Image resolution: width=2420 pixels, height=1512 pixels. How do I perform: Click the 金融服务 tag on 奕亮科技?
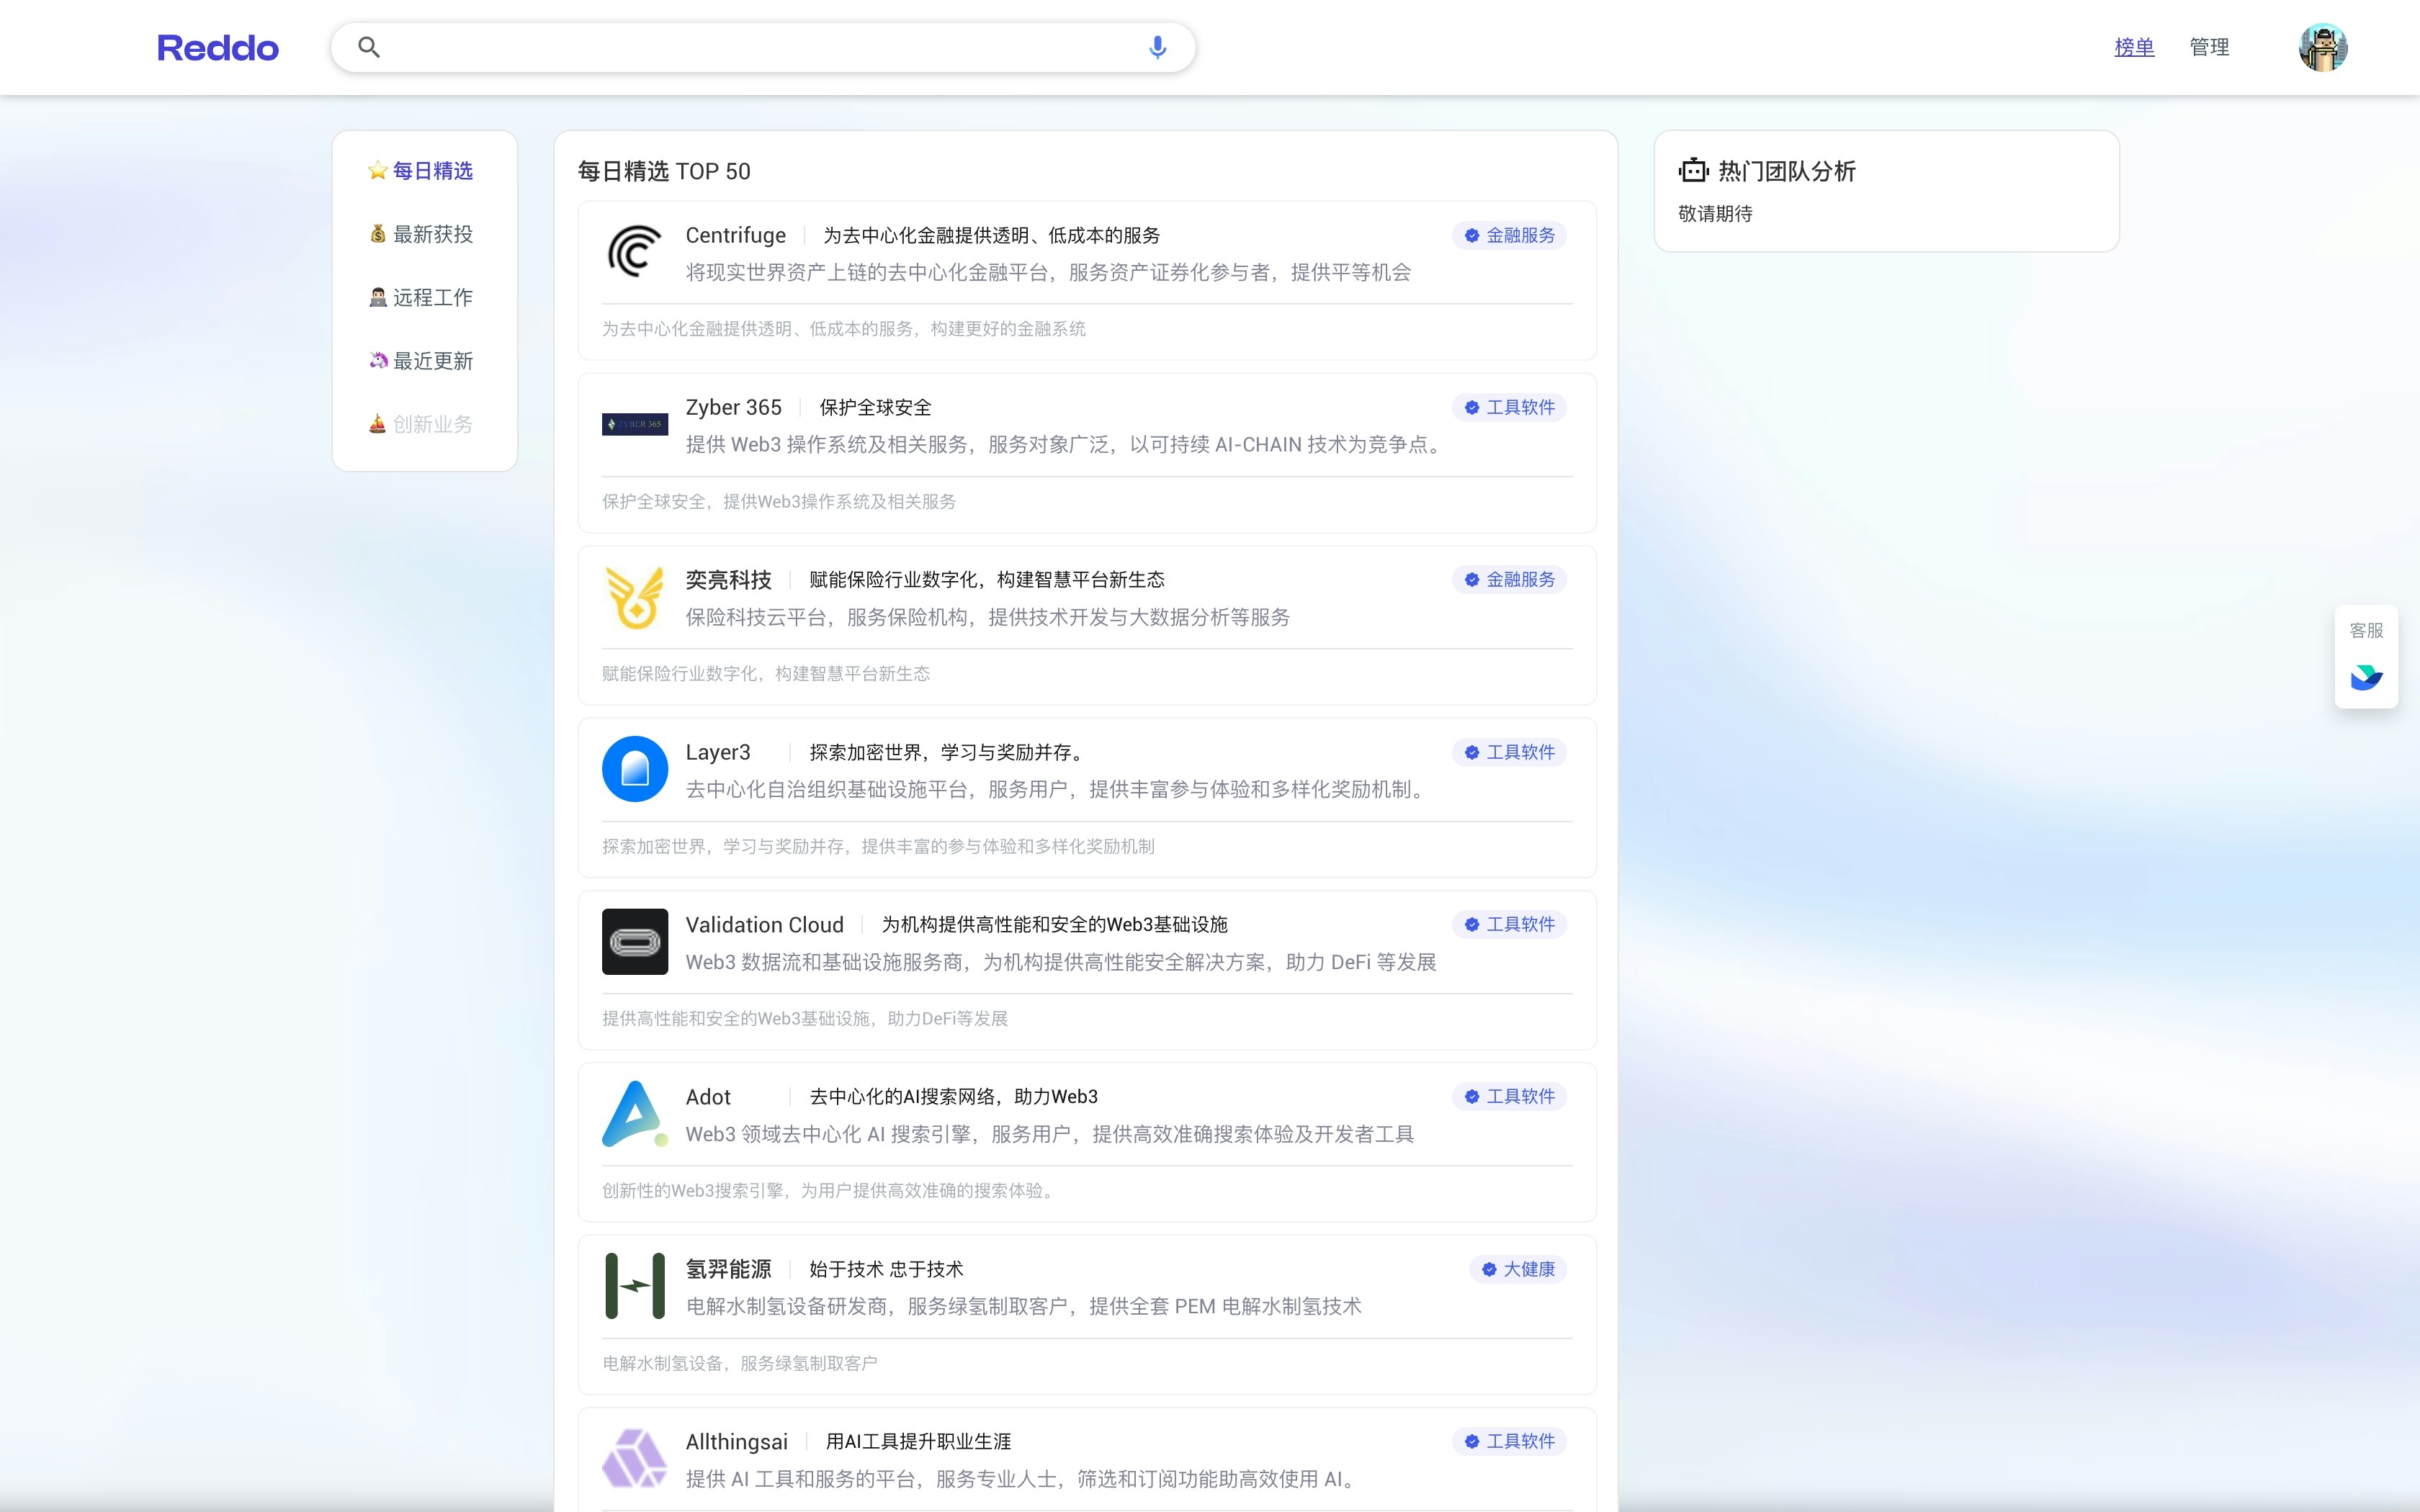(1510, 580)
